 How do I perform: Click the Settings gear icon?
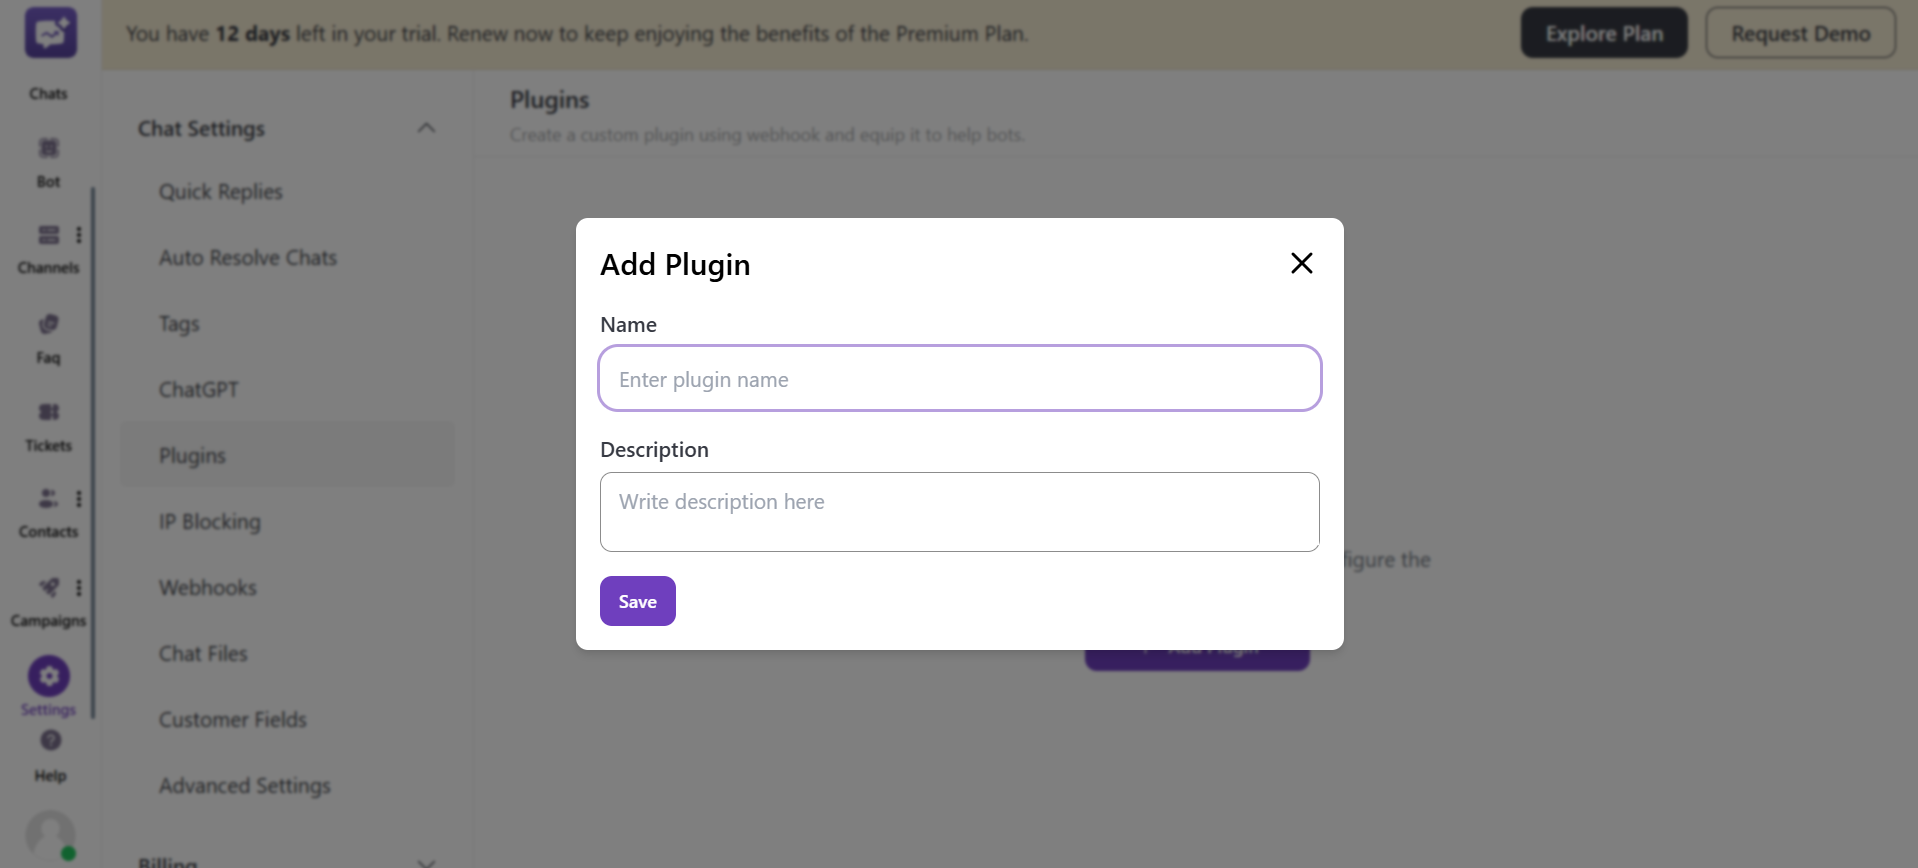click(48, 675)
